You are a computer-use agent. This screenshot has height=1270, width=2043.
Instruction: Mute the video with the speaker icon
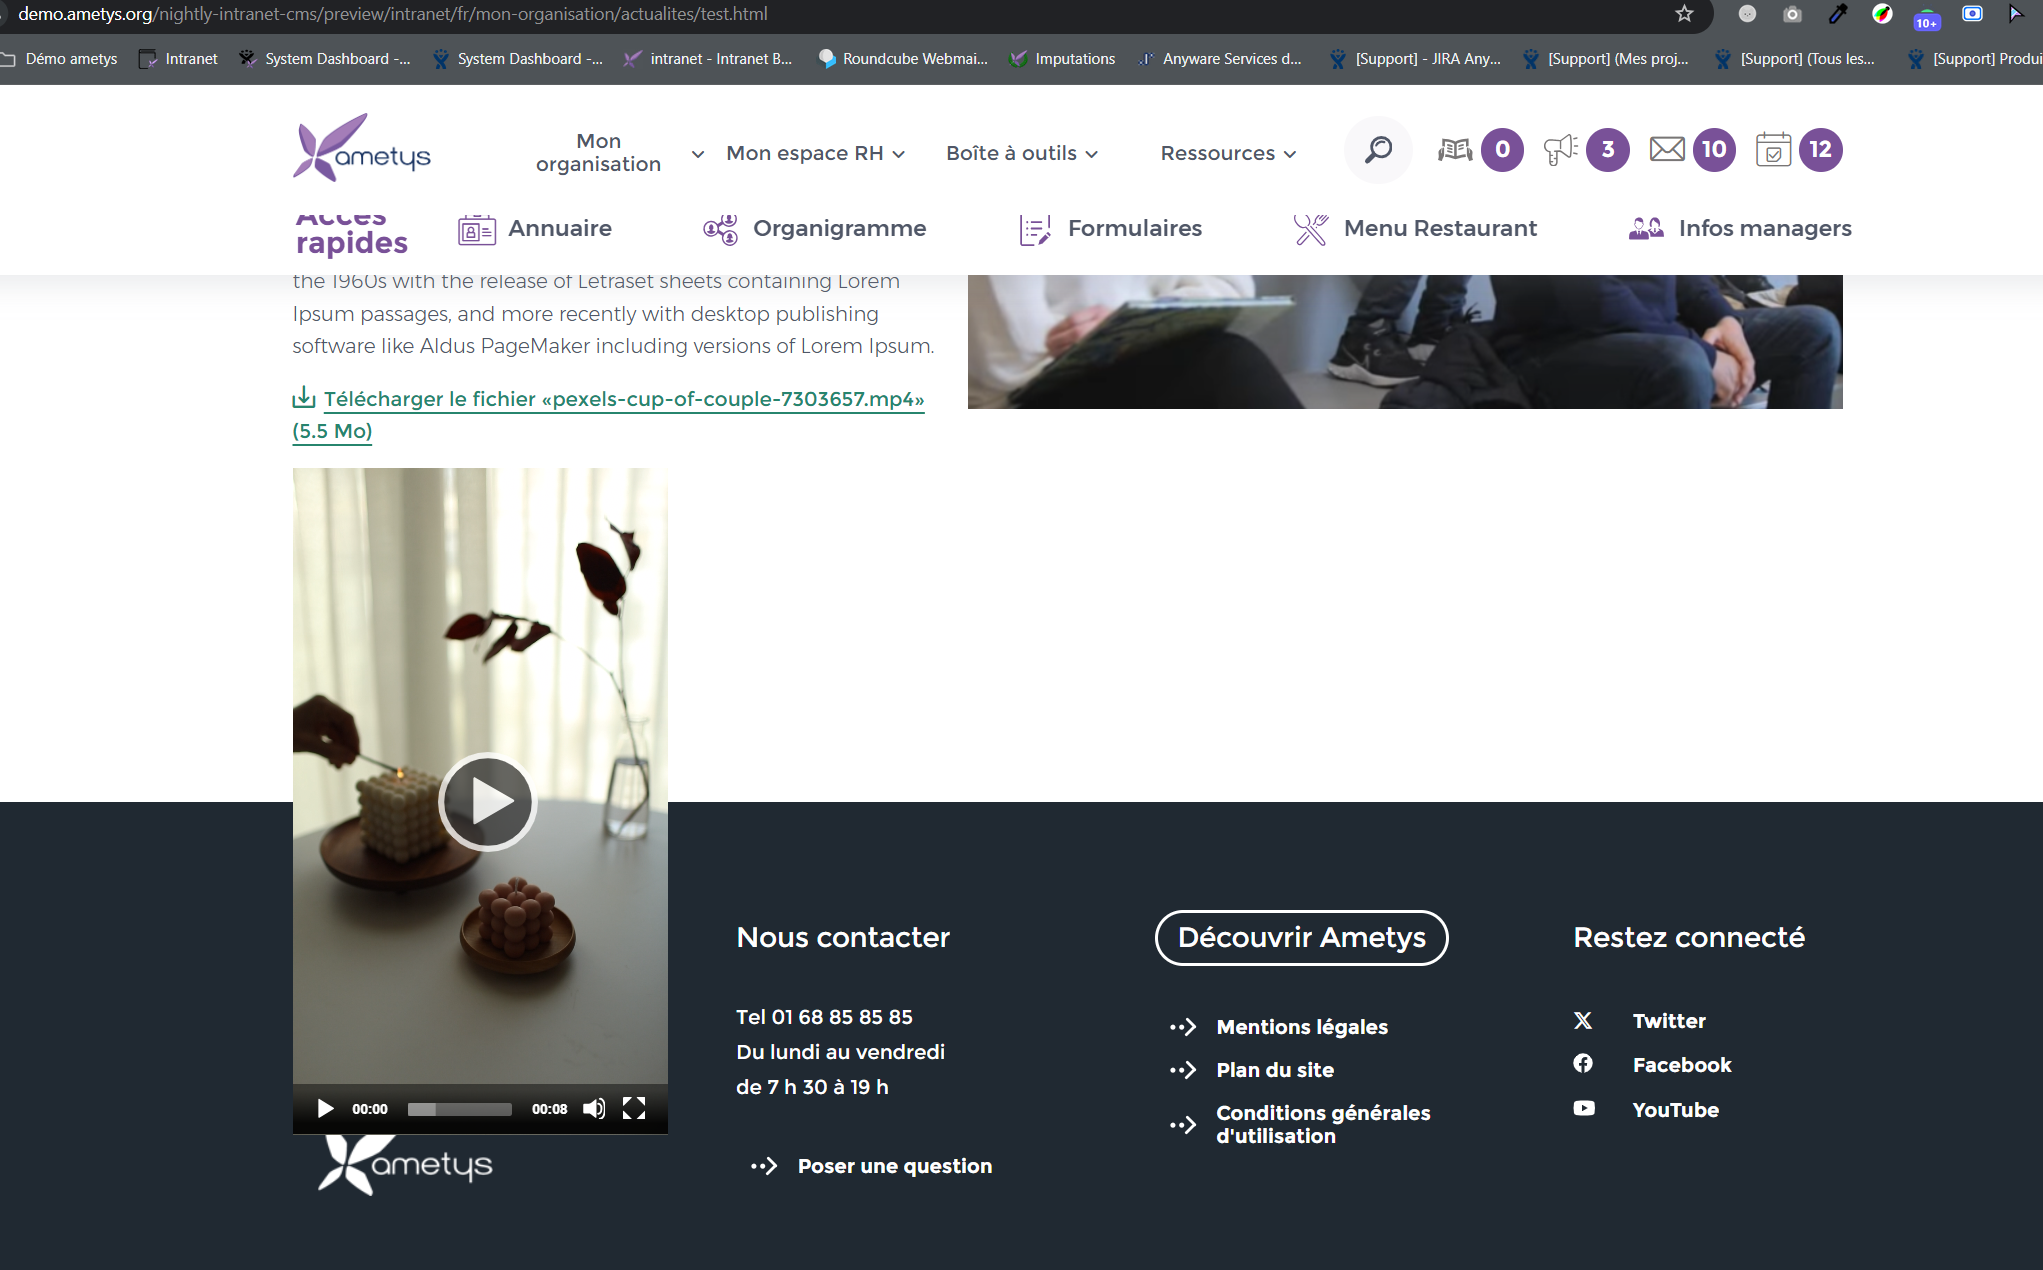[x=594, y=1109]
